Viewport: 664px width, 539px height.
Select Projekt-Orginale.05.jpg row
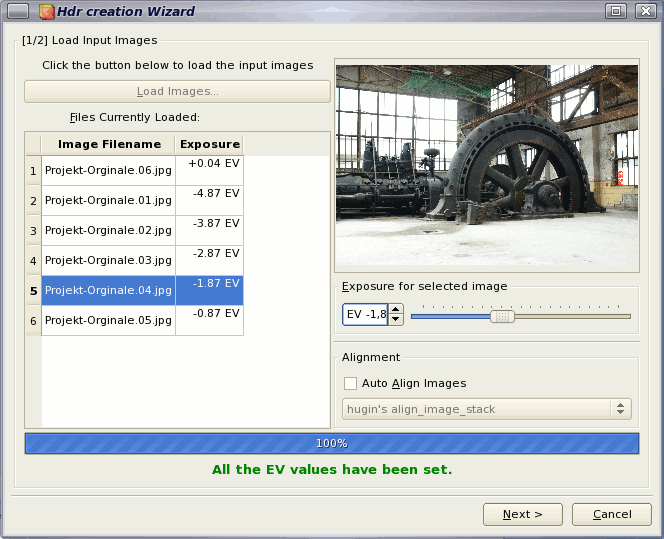point(108,321)
